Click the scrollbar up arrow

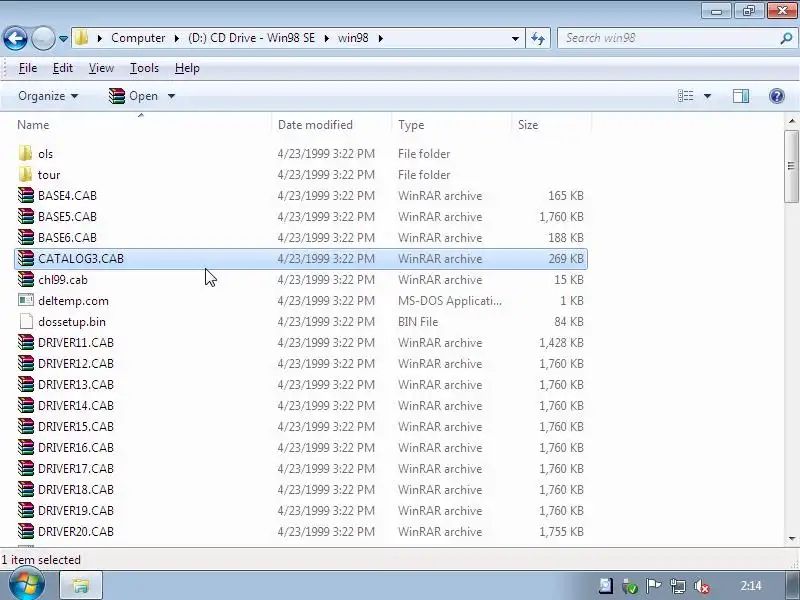click(791, 121)
